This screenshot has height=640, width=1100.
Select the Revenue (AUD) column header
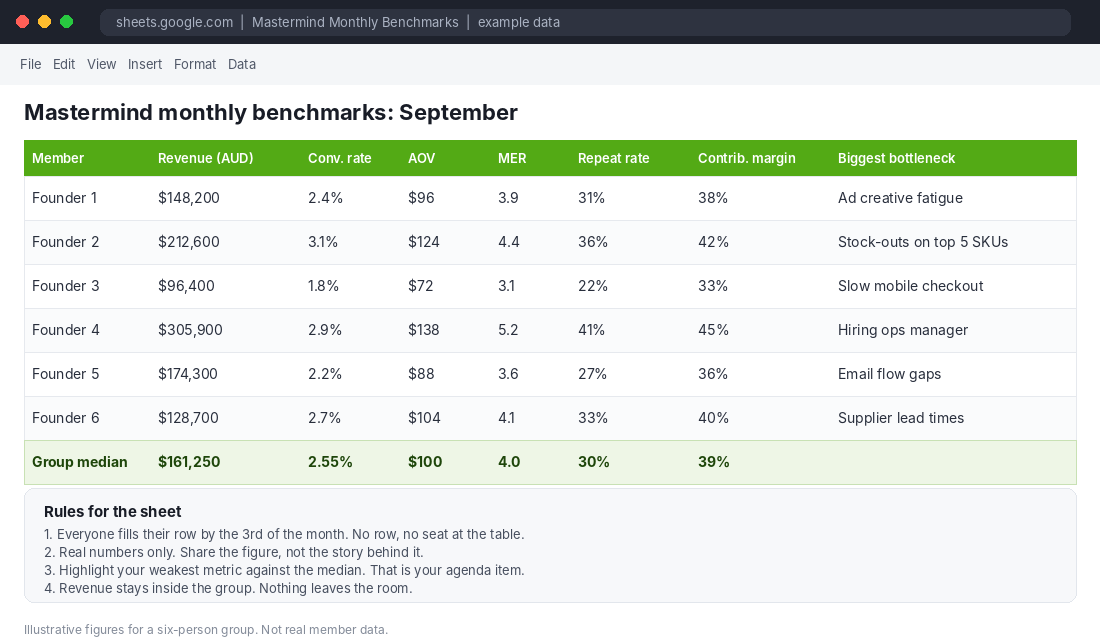(x=206, y=159)
